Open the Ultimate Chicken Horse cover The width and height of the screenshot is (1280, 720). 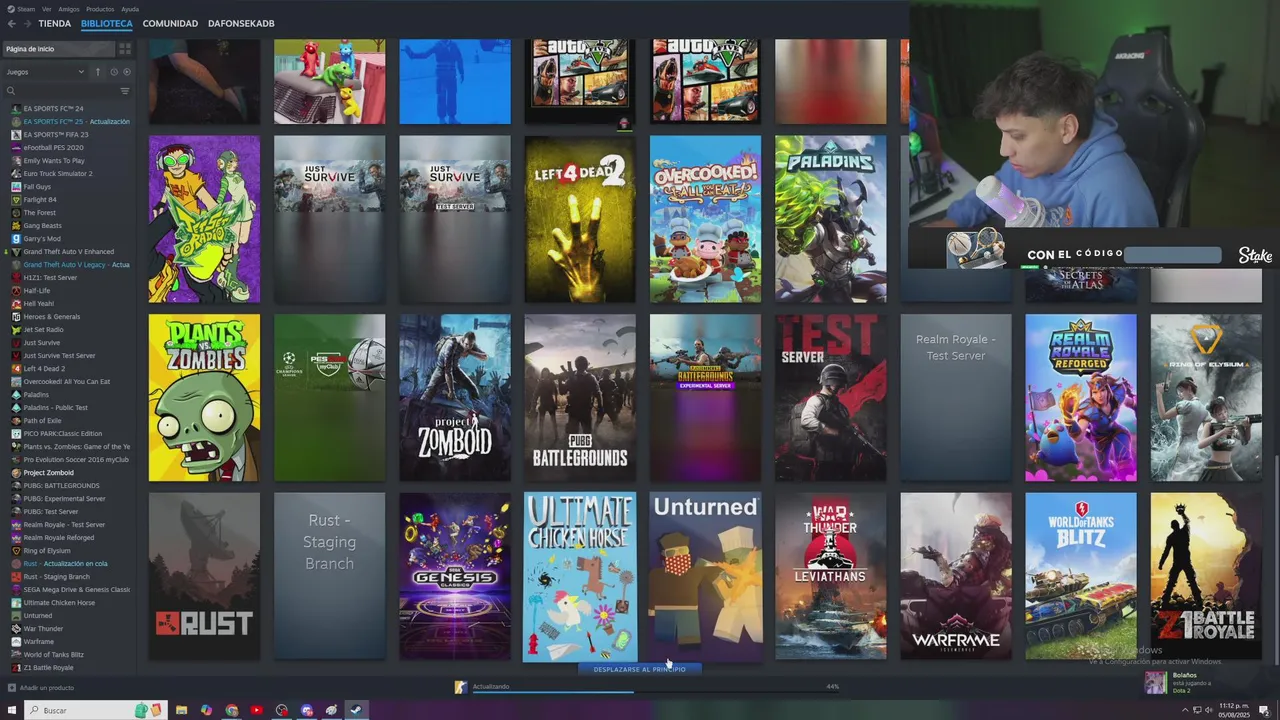click(x=580, y=577)
